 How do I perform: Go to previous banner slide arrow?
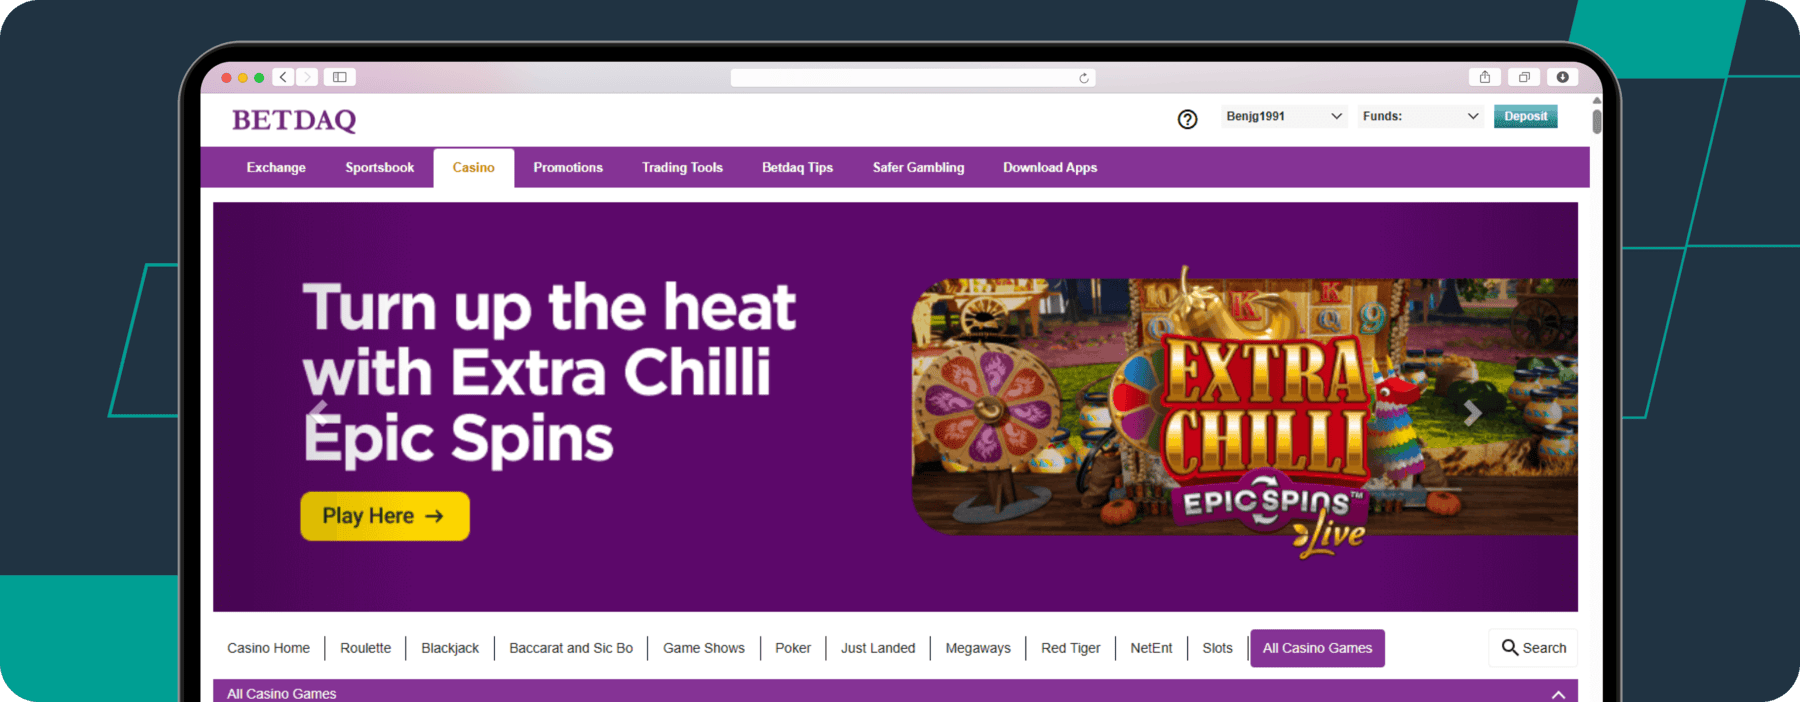318,412
